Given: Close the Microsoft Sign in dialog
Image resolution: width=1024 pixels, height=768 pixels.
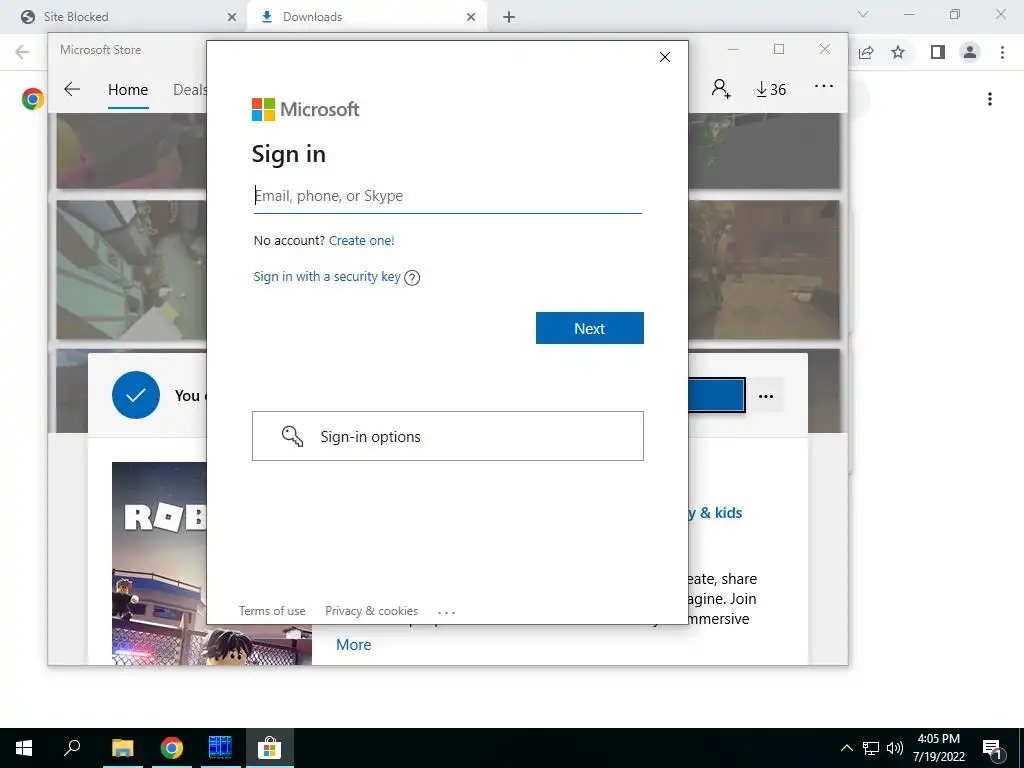Looking at the screenshot, I should [665, 57].
